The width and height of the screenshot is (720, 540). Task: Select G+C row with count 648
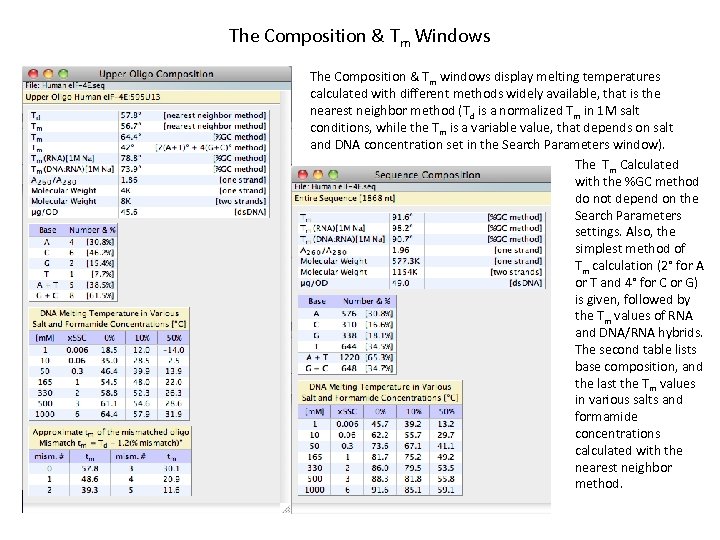347,368
